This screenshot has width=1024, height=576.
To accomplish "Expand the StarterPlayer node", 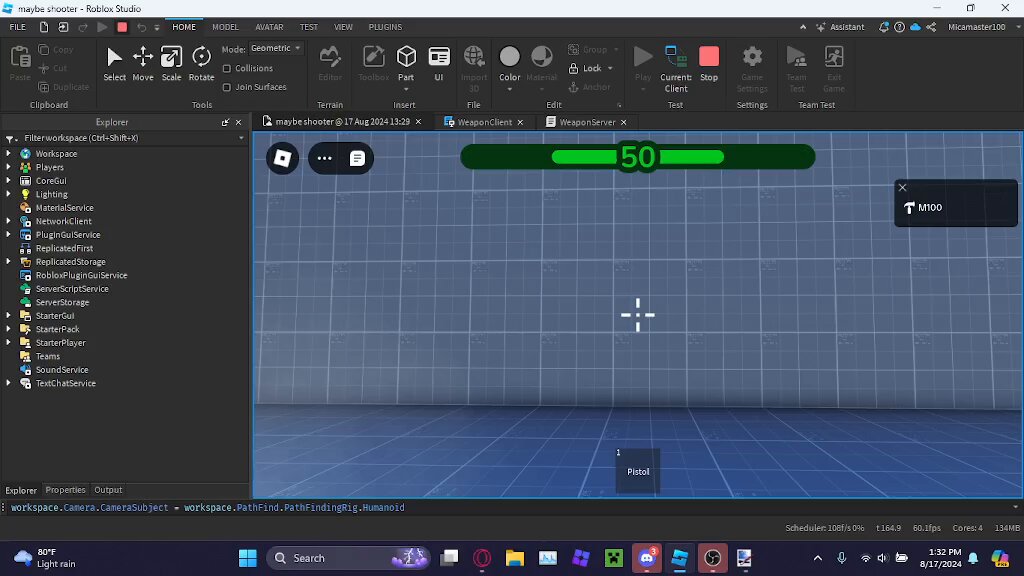I will (x=8, y=342).
